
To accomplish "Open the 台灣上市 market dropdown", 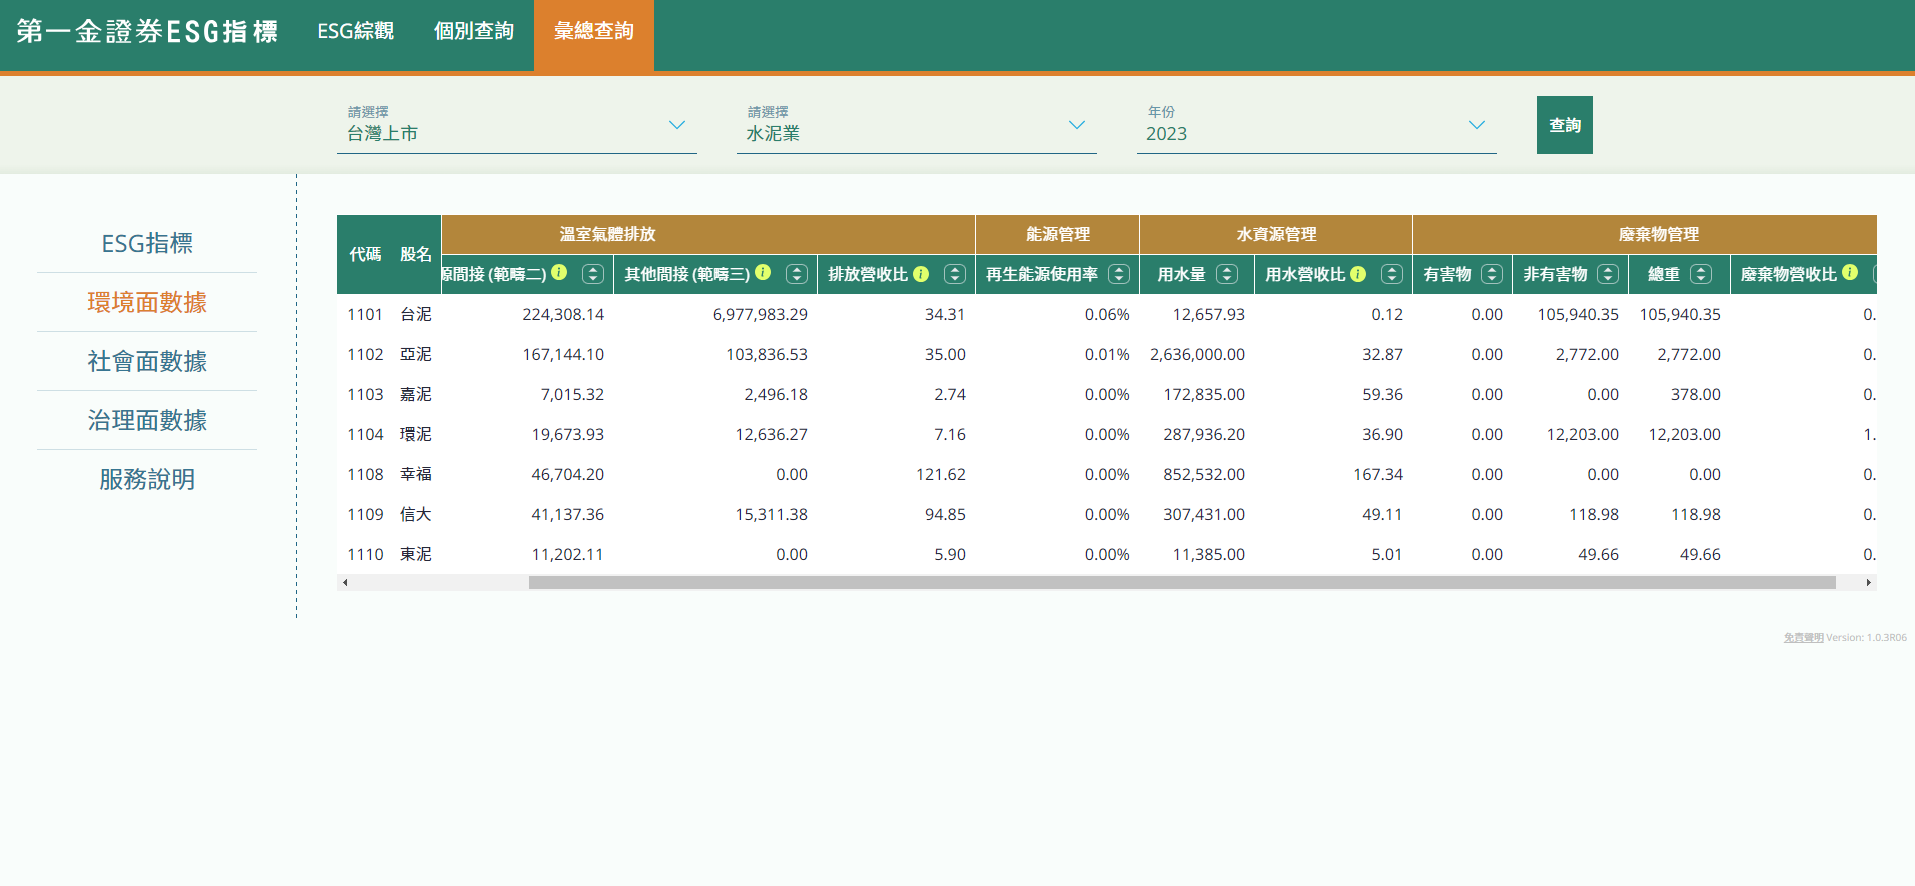I will [516, 126].
